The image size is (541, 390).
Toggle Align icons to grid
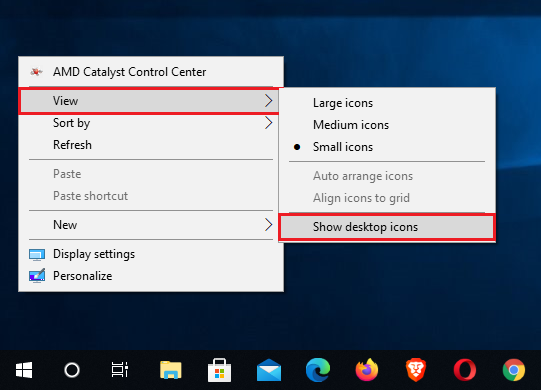387,198
